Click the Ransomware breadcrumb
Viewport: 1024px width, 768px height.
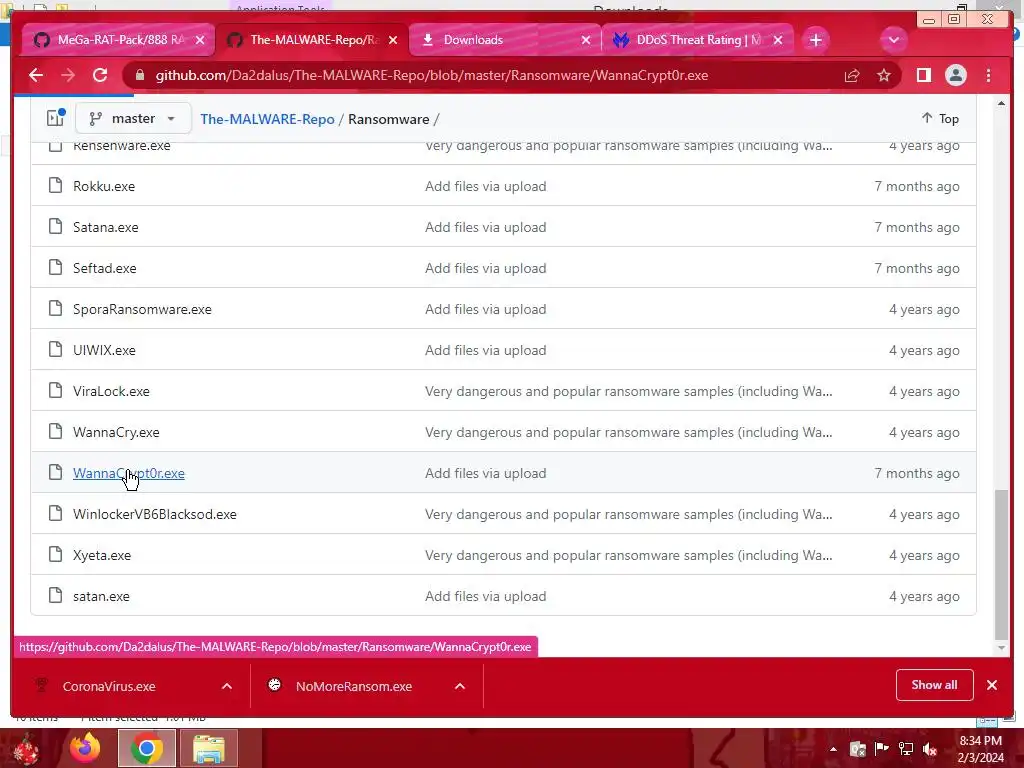pyautogui.click(x=389, y=119)
